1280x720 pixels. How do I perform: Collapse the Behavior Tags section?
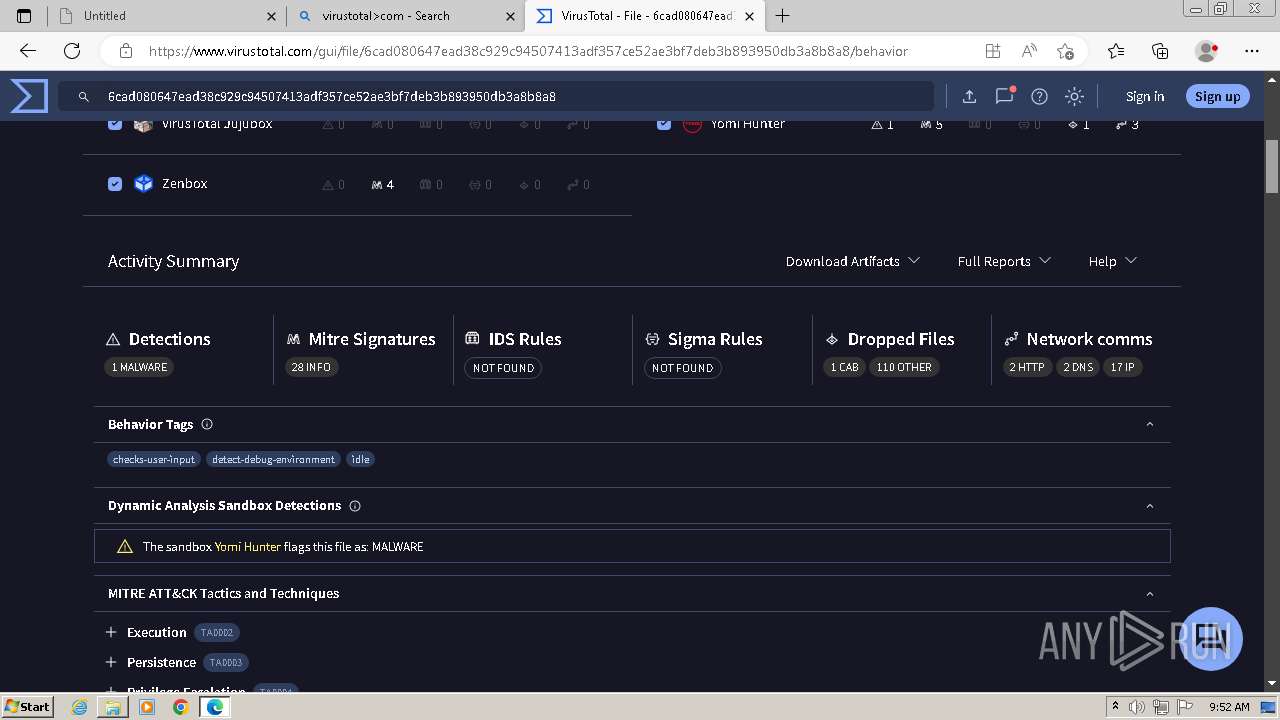1149,424
